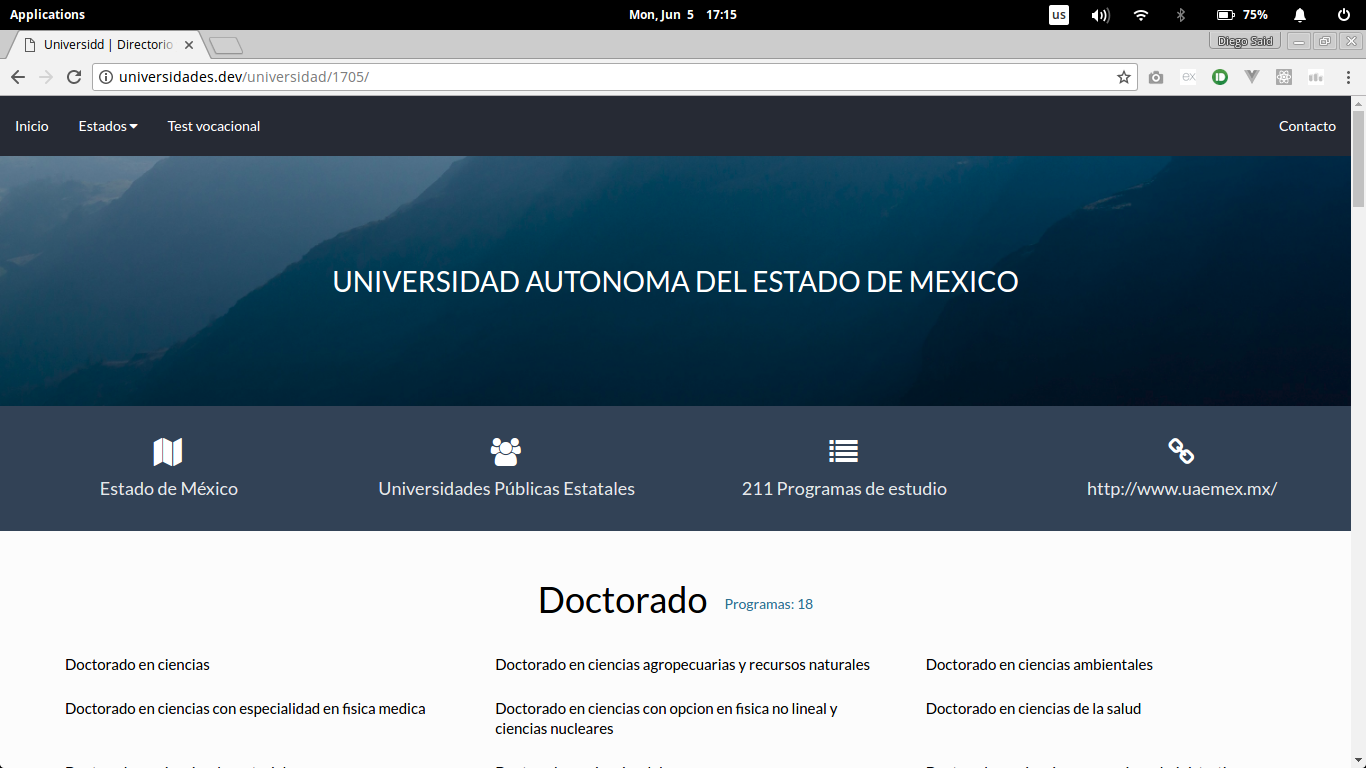Click the chain link icon
The width and height of the screenshot is (1366, 768).
pos(1182,452)
